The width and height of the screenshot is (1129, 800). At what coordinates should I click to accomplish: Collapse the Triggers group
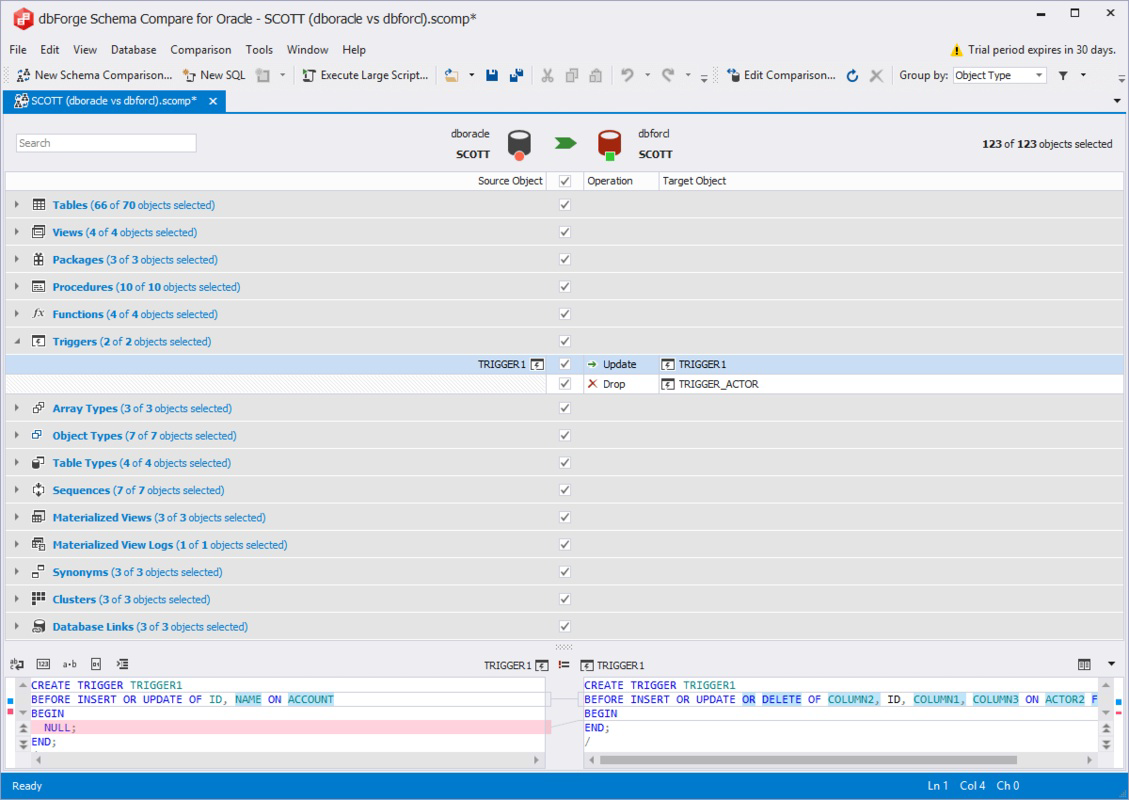tap(17, 341)
